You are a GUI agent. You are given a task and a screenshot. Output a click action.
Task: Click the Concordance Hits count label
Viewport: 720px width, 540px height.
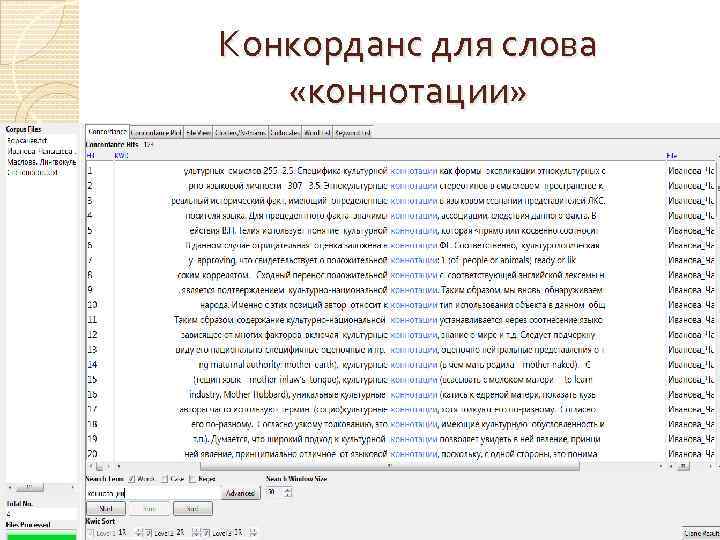coord(119,144)
